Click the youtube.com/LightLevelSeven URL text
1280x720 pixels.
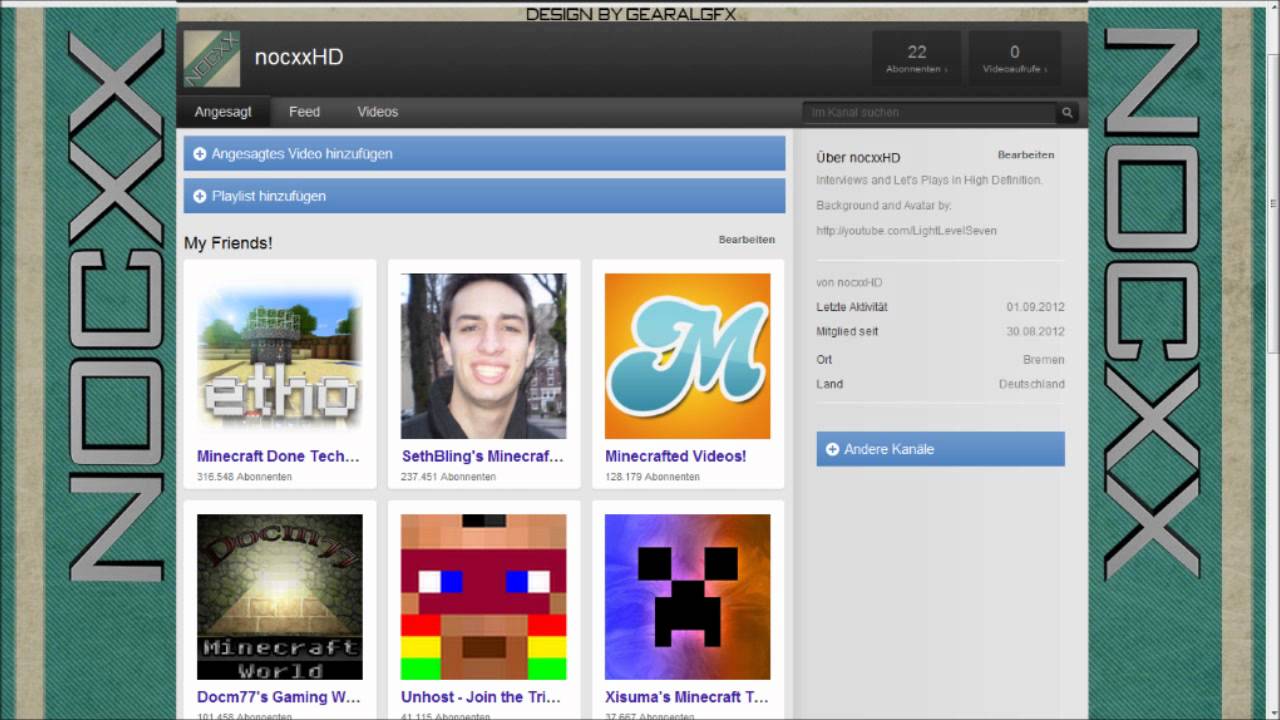coord(906,231)
